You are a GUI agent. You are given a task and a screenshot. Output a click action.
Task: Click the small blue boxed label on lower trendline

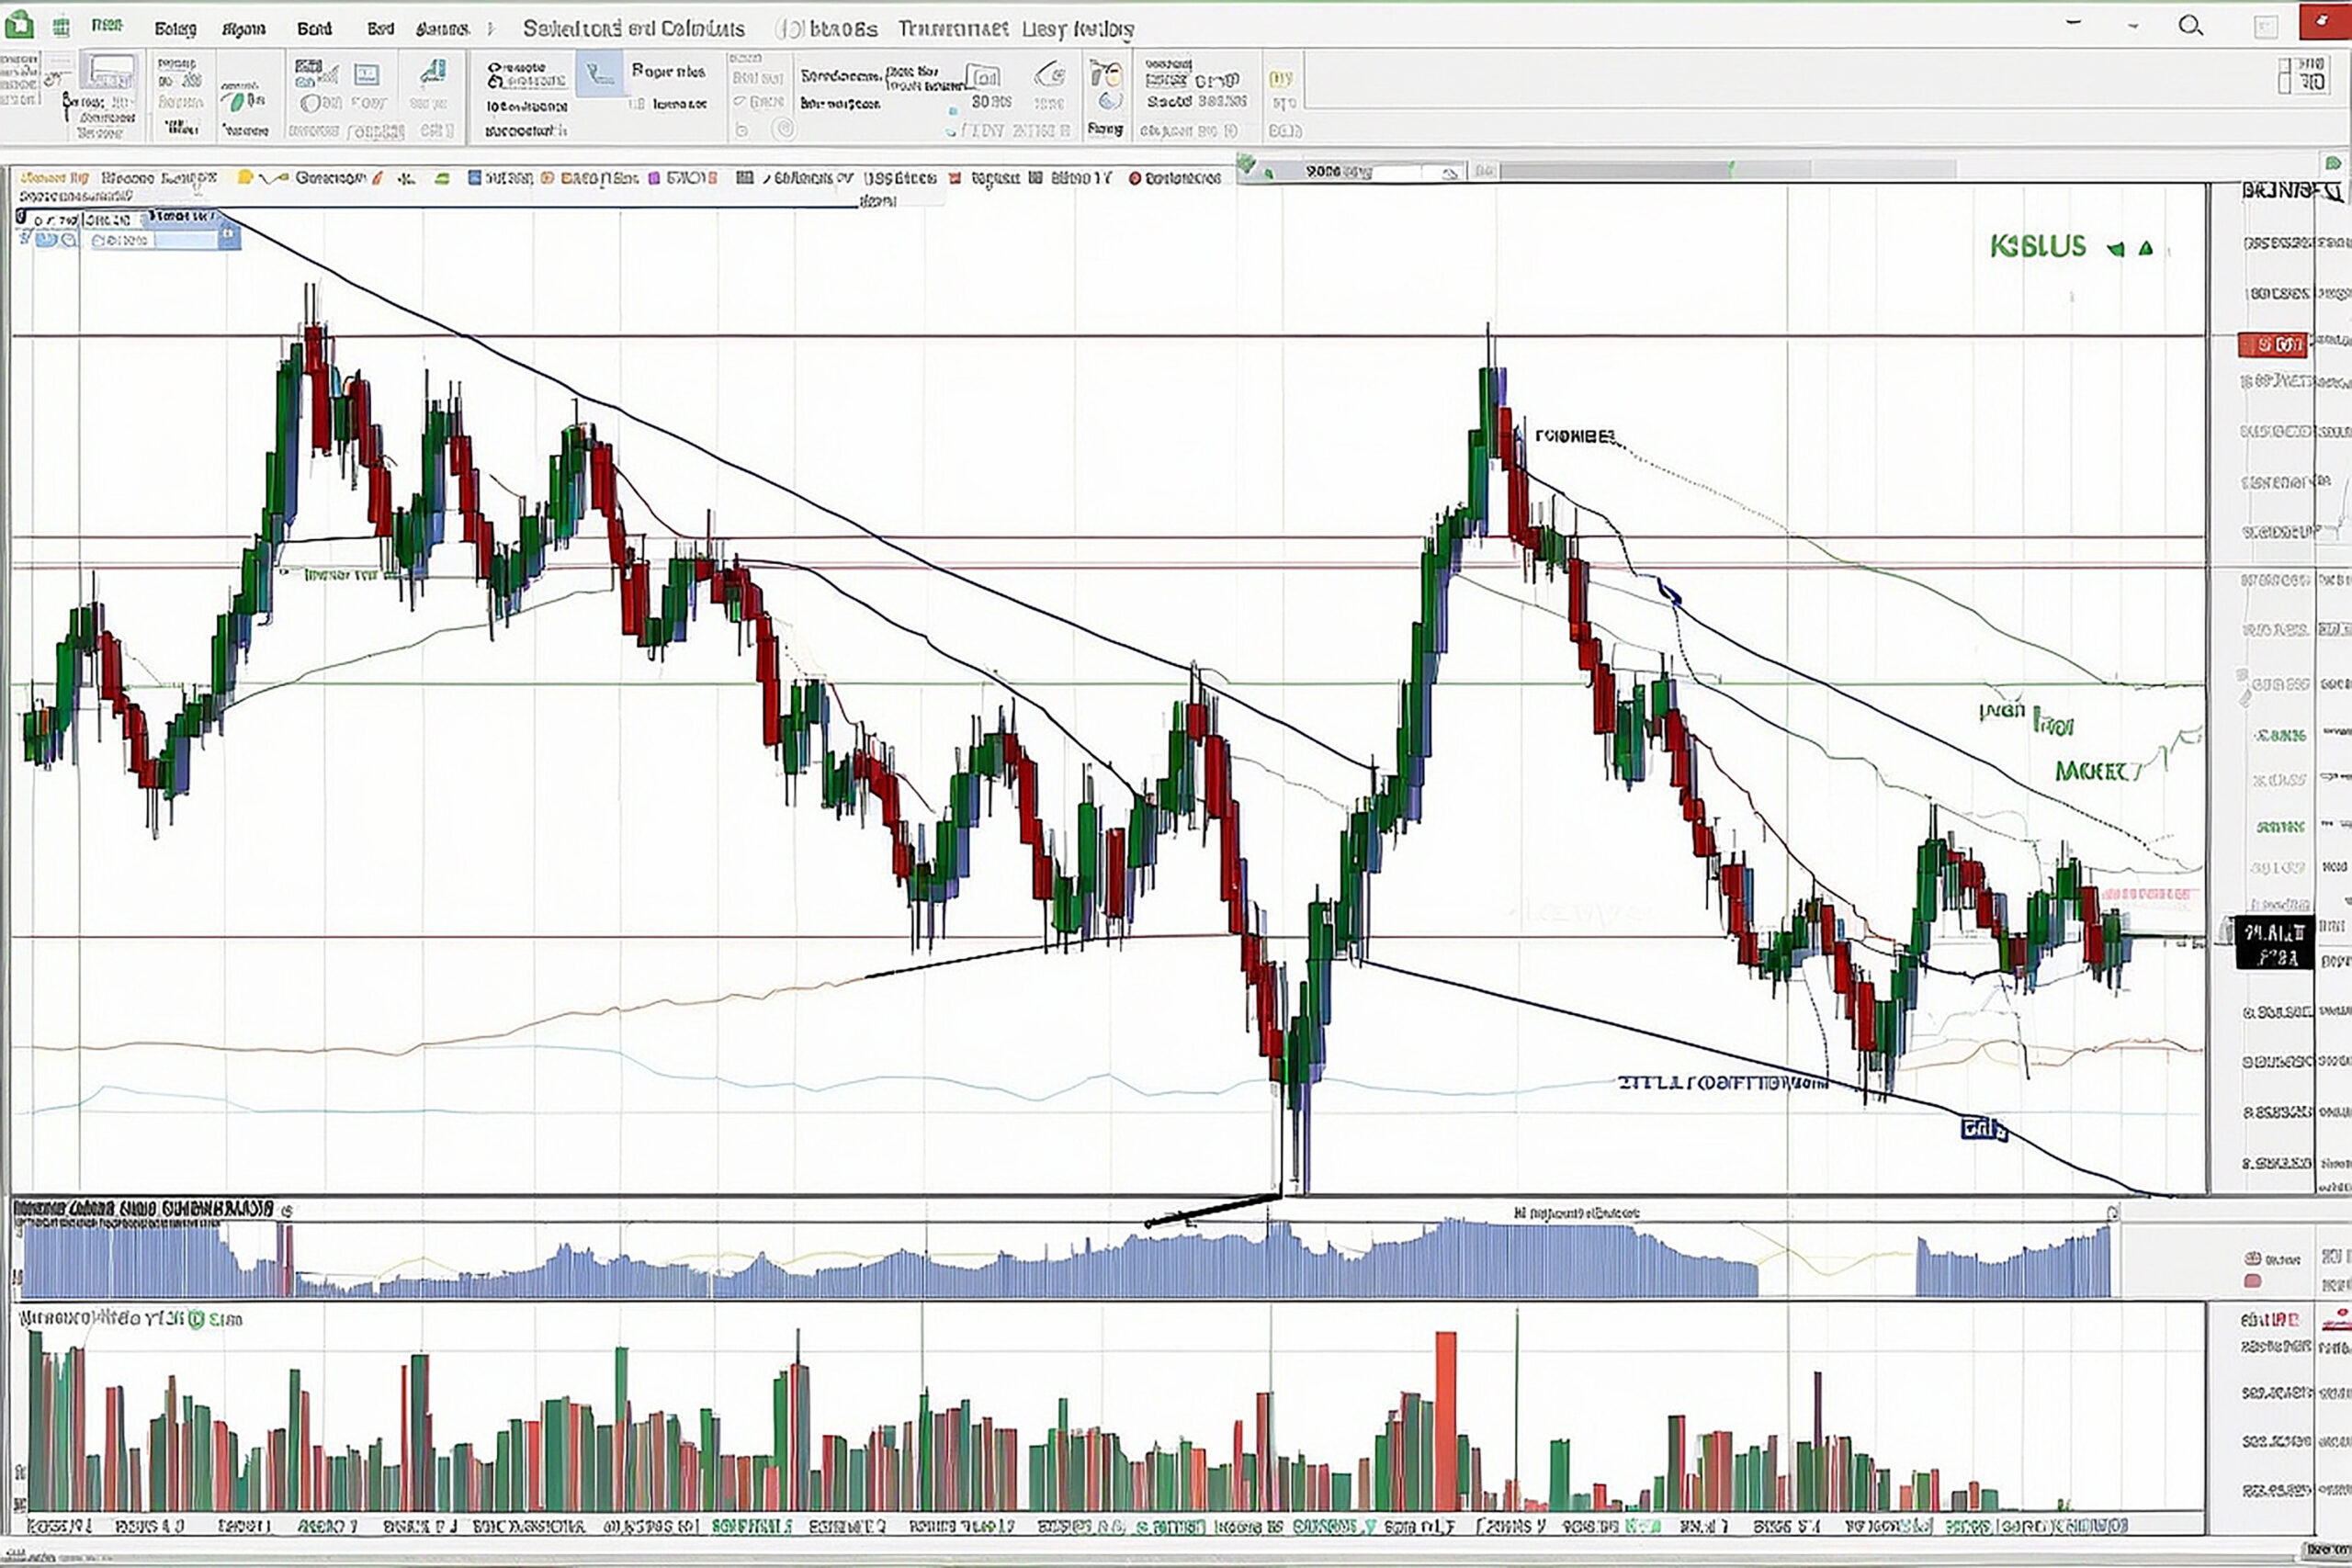[x=1984, y=1130]
